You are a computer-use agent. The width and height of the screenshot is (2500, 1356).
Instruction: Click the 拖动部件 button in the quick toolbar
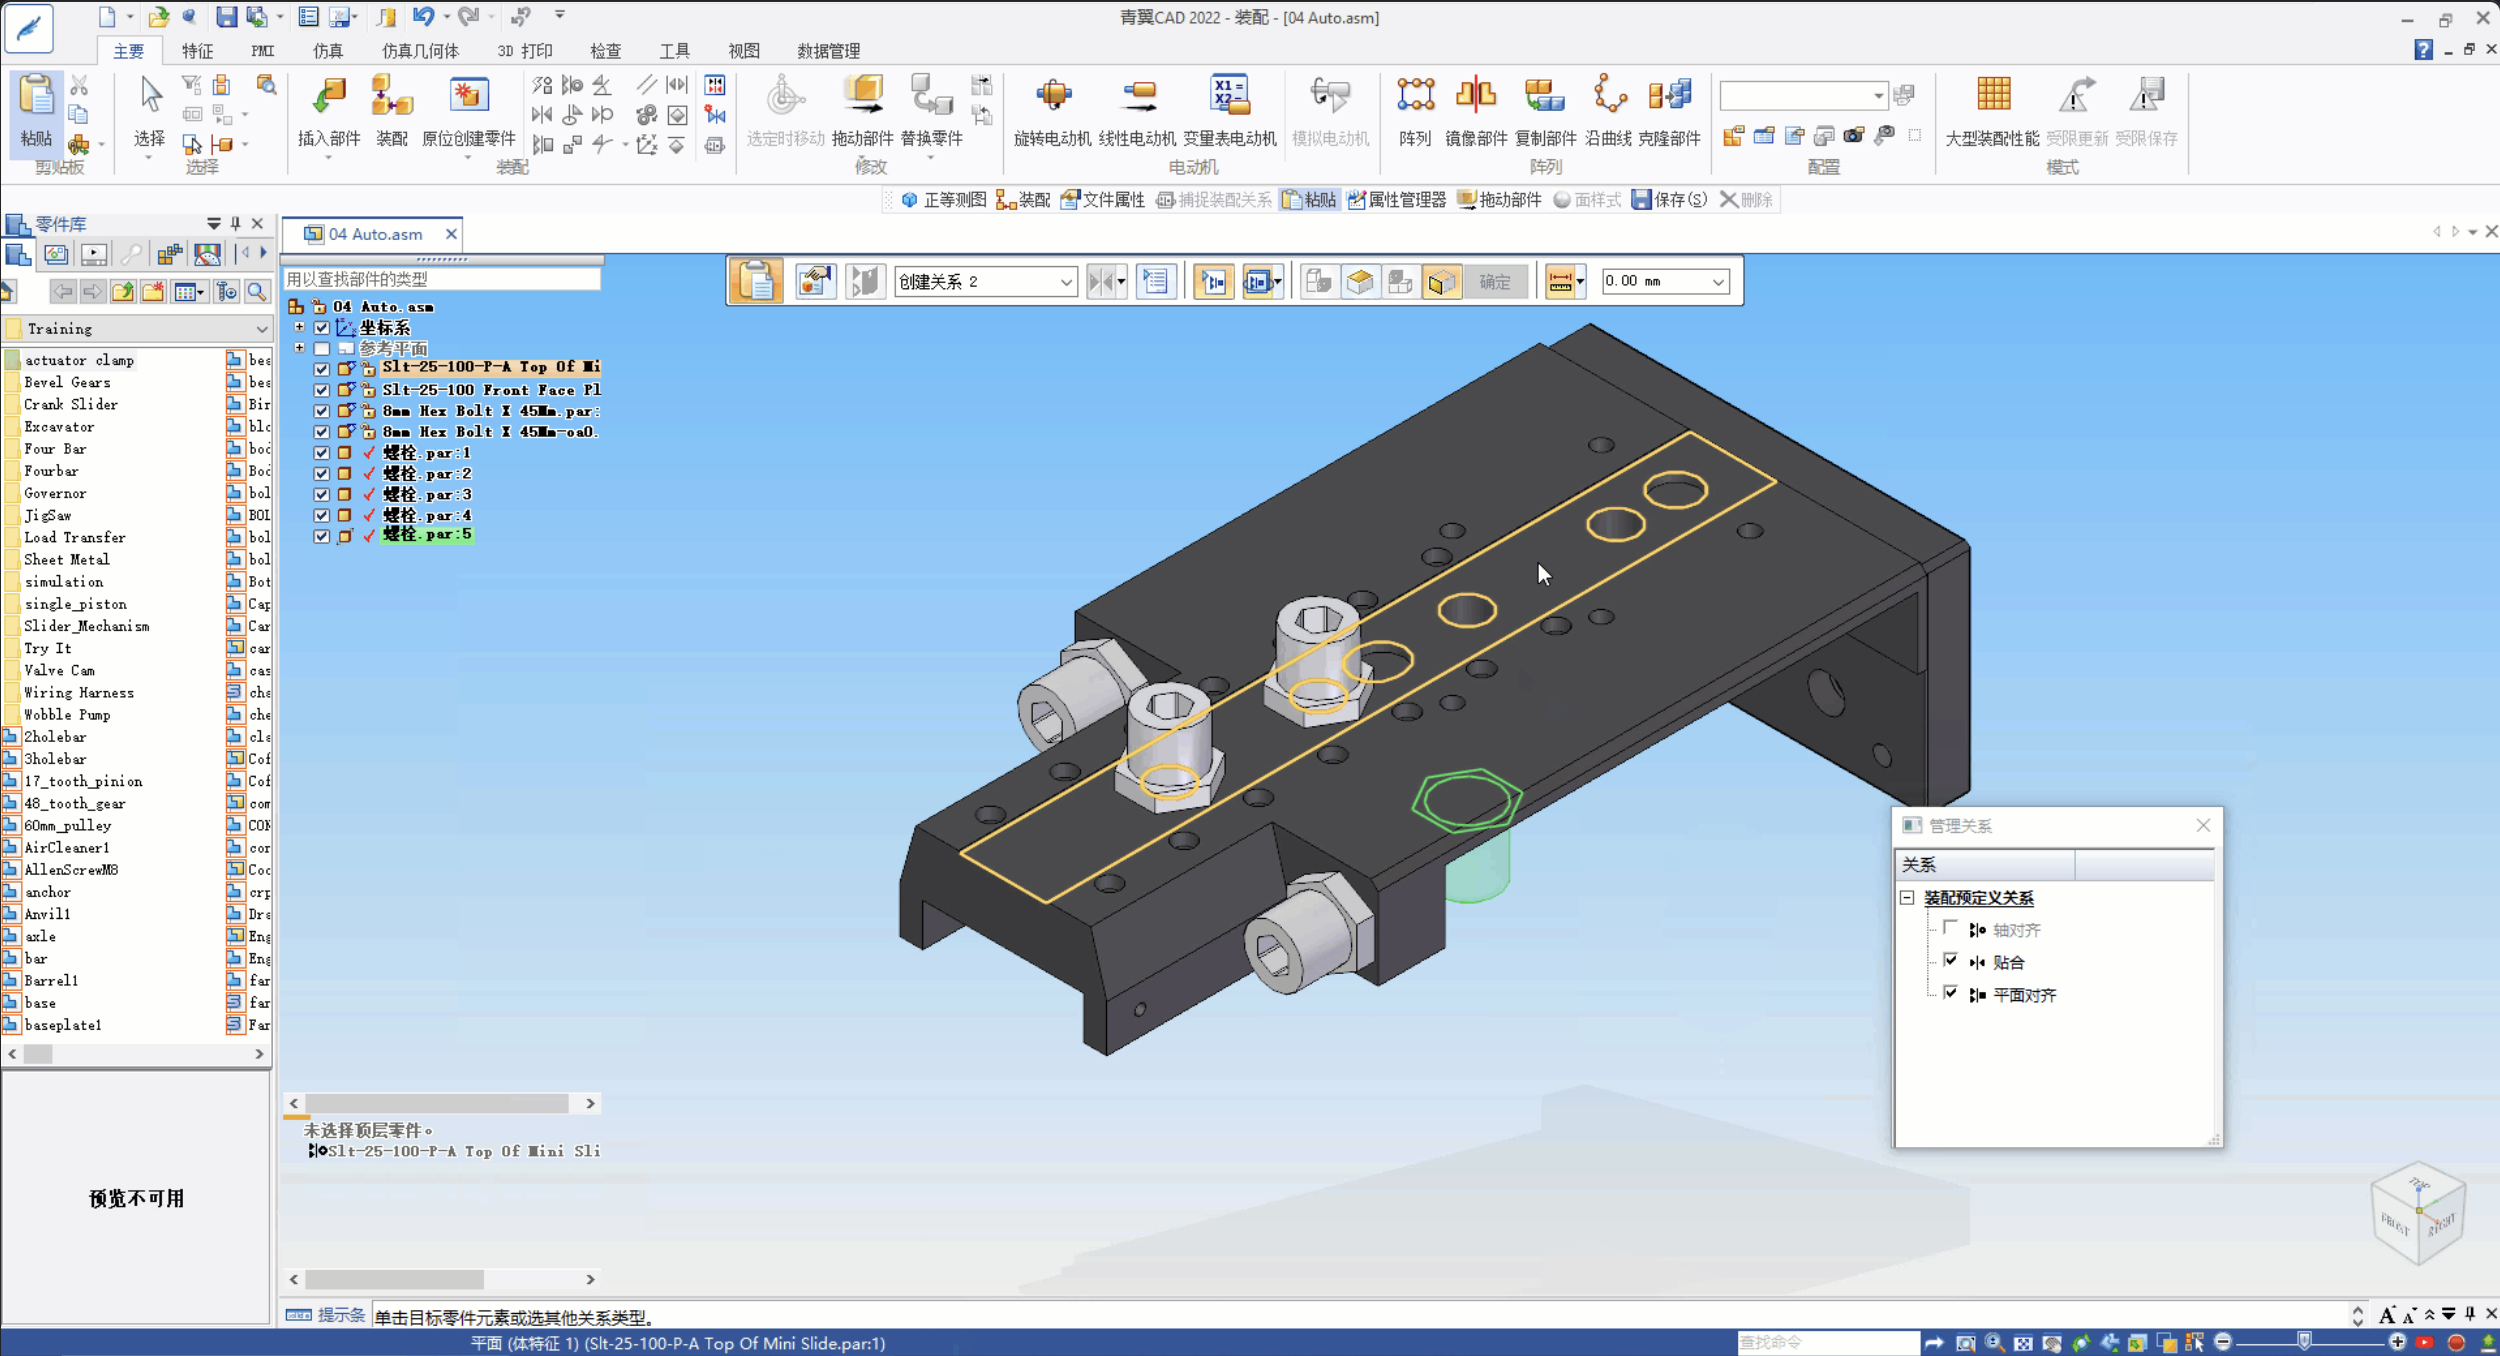point(1499,200)
